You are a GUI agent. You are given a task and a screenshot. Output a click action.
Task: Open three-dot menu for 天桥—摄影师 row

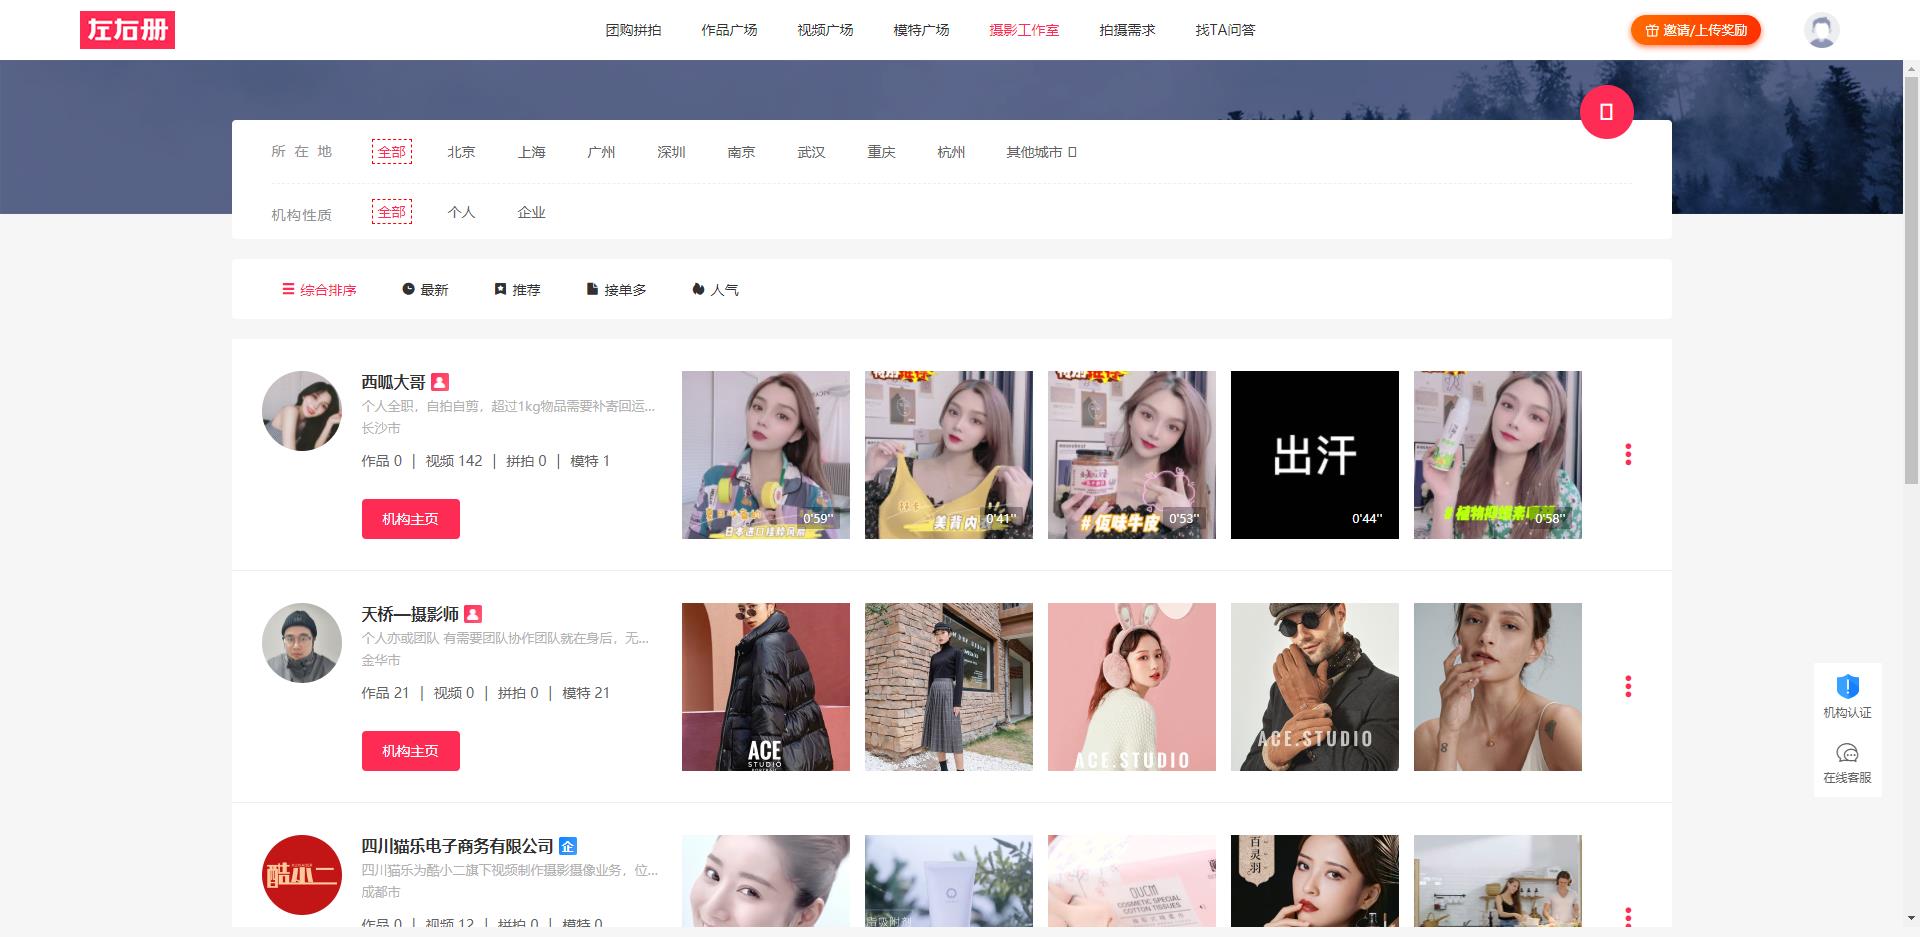(1628, 687)
